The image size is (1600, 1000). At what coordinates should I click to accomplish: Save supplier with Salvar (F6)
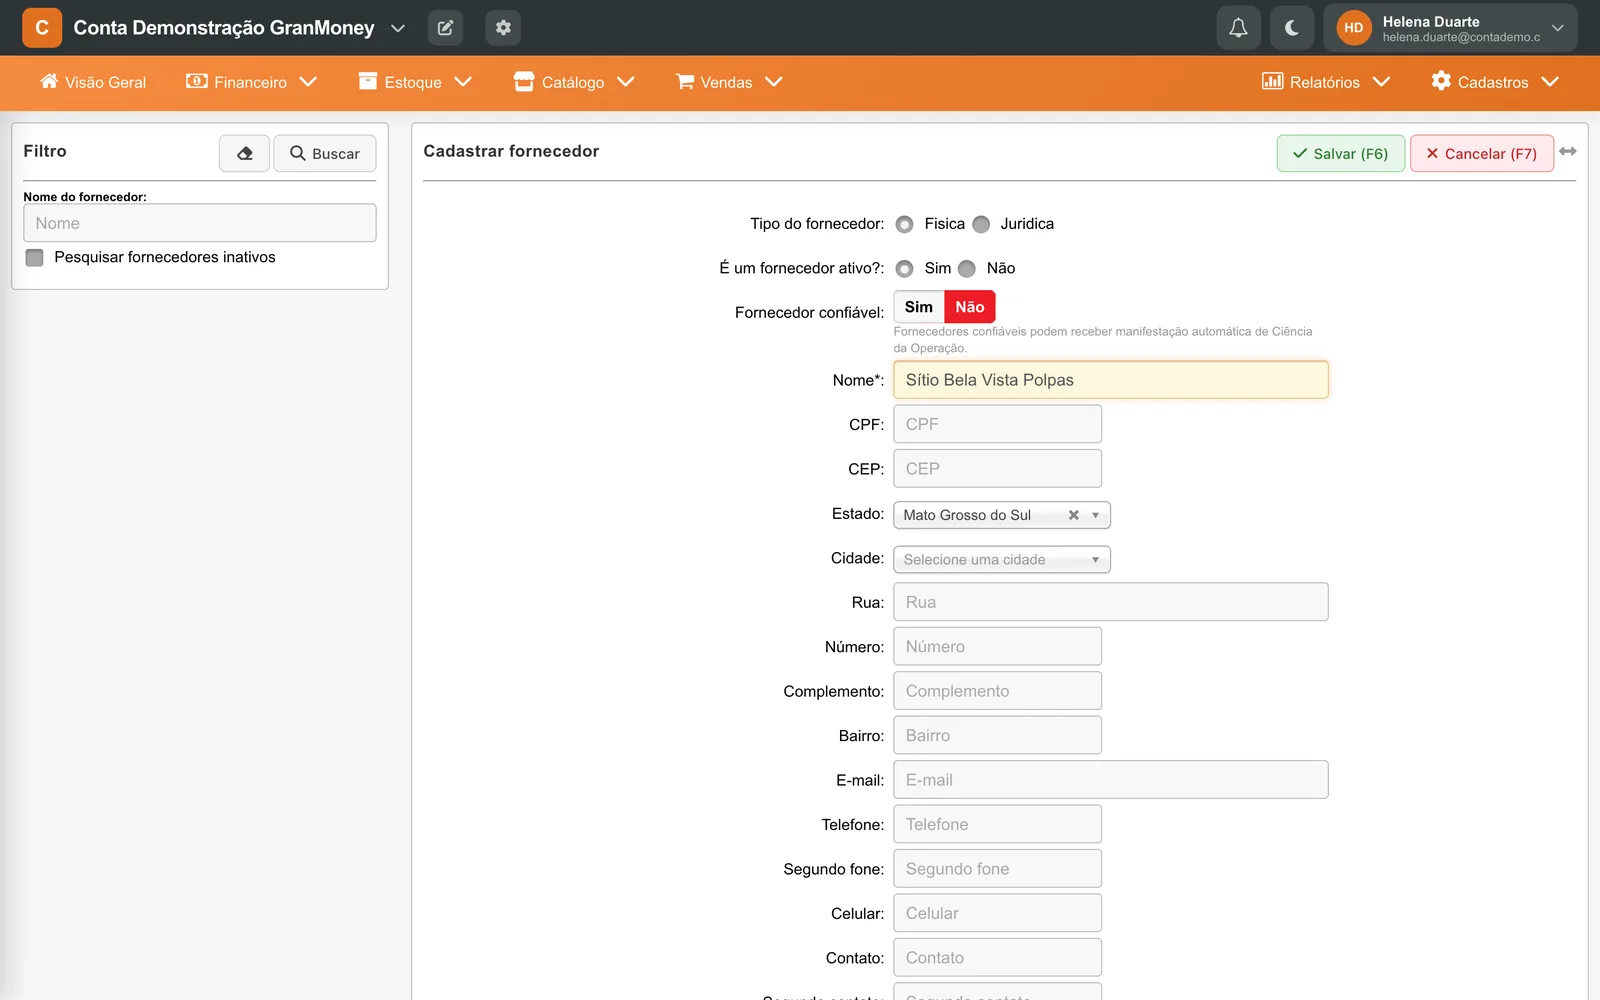coord(1341,153)
